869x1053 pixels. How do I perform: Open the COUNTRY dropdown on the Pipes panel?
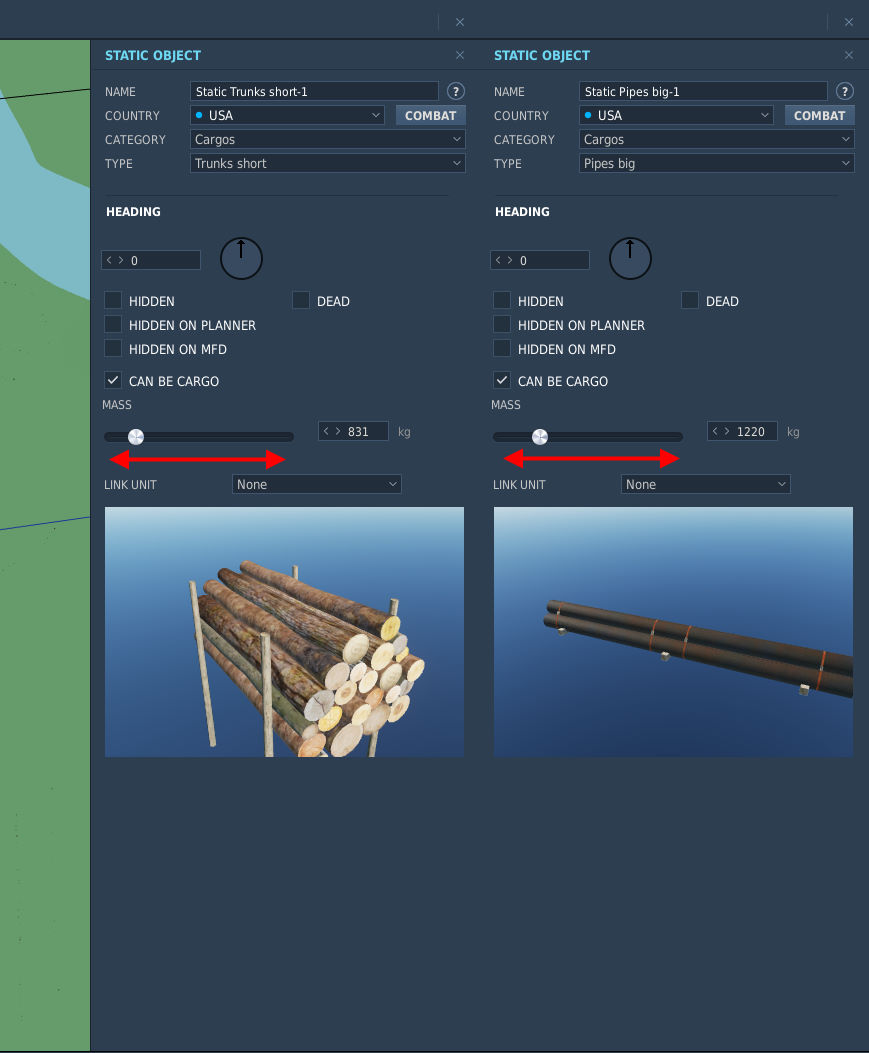point(676,115)
